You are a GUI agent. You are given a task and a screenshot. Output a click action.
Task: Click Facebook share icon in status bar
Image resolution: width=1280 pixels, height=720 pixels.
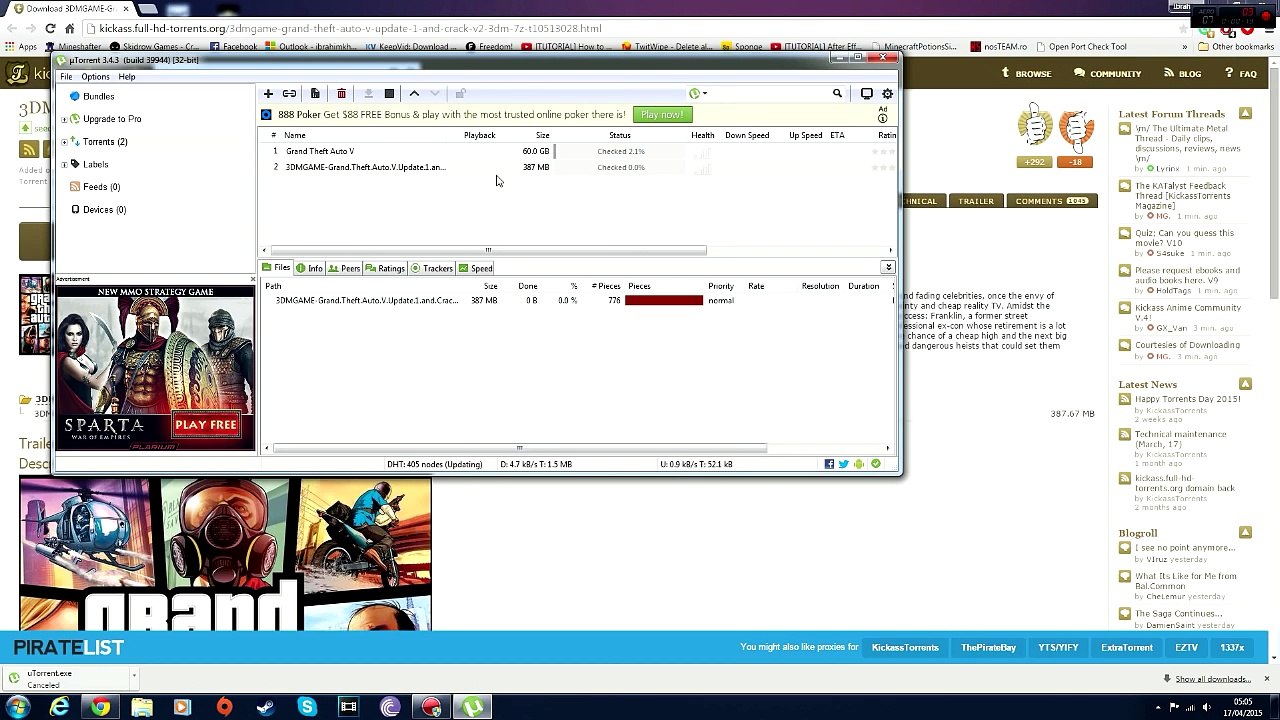pos(829,464)
